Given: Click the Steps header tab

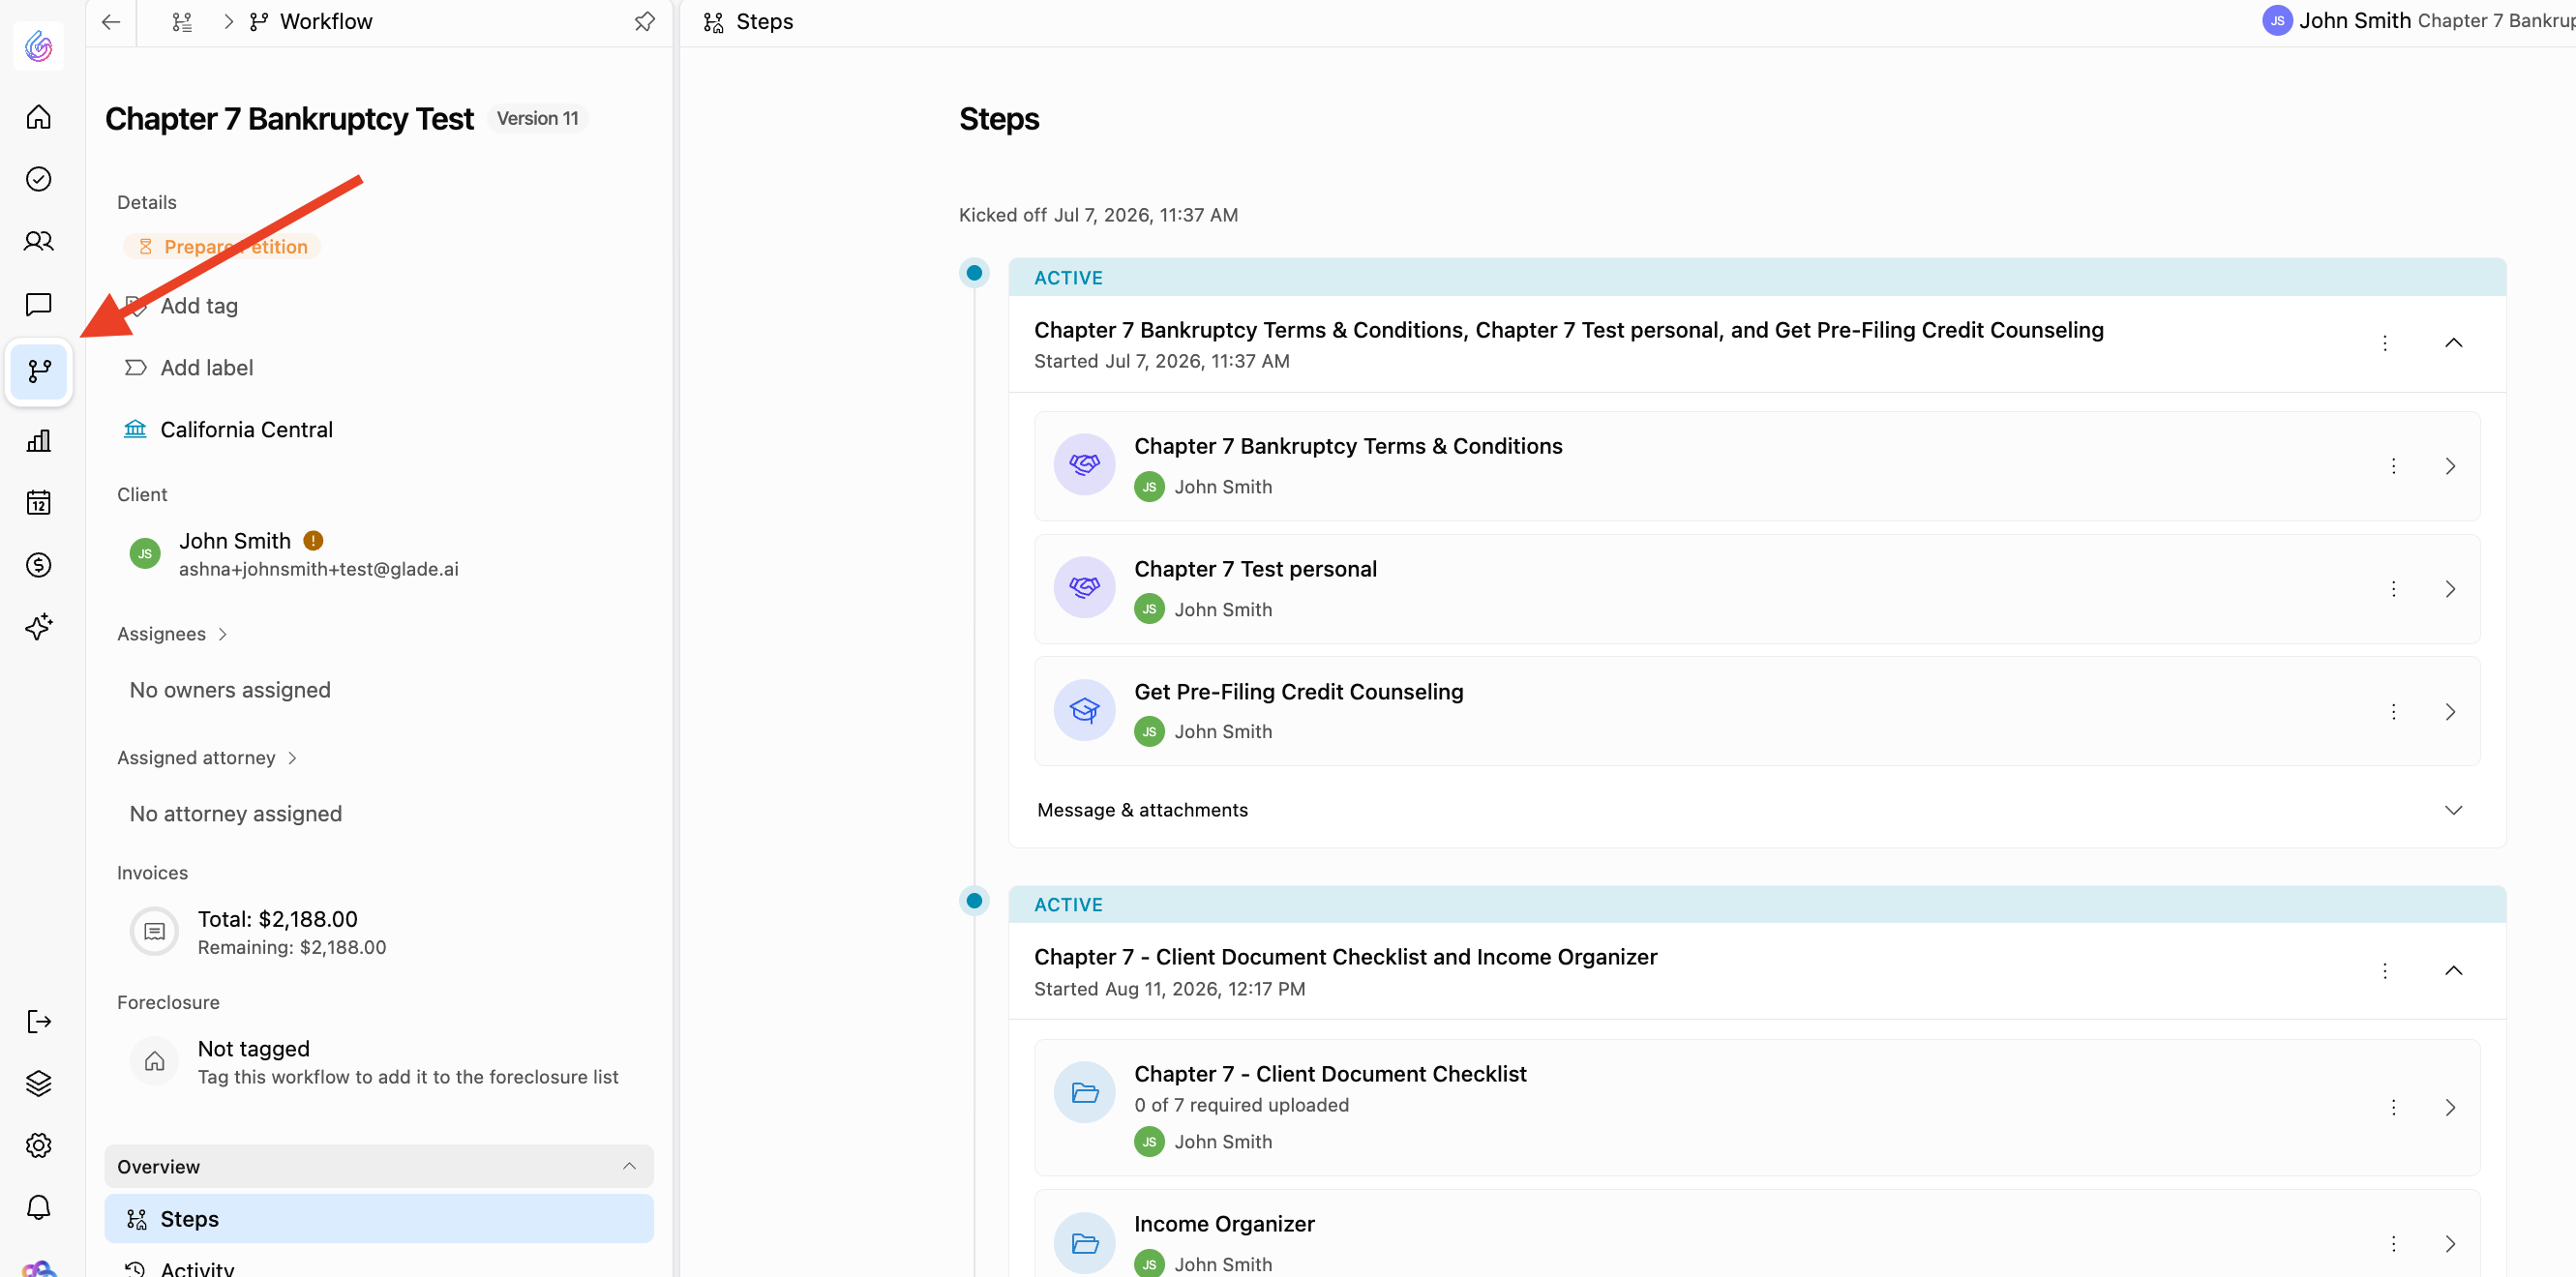Looking at the screenshot, I should coord(749,22).
